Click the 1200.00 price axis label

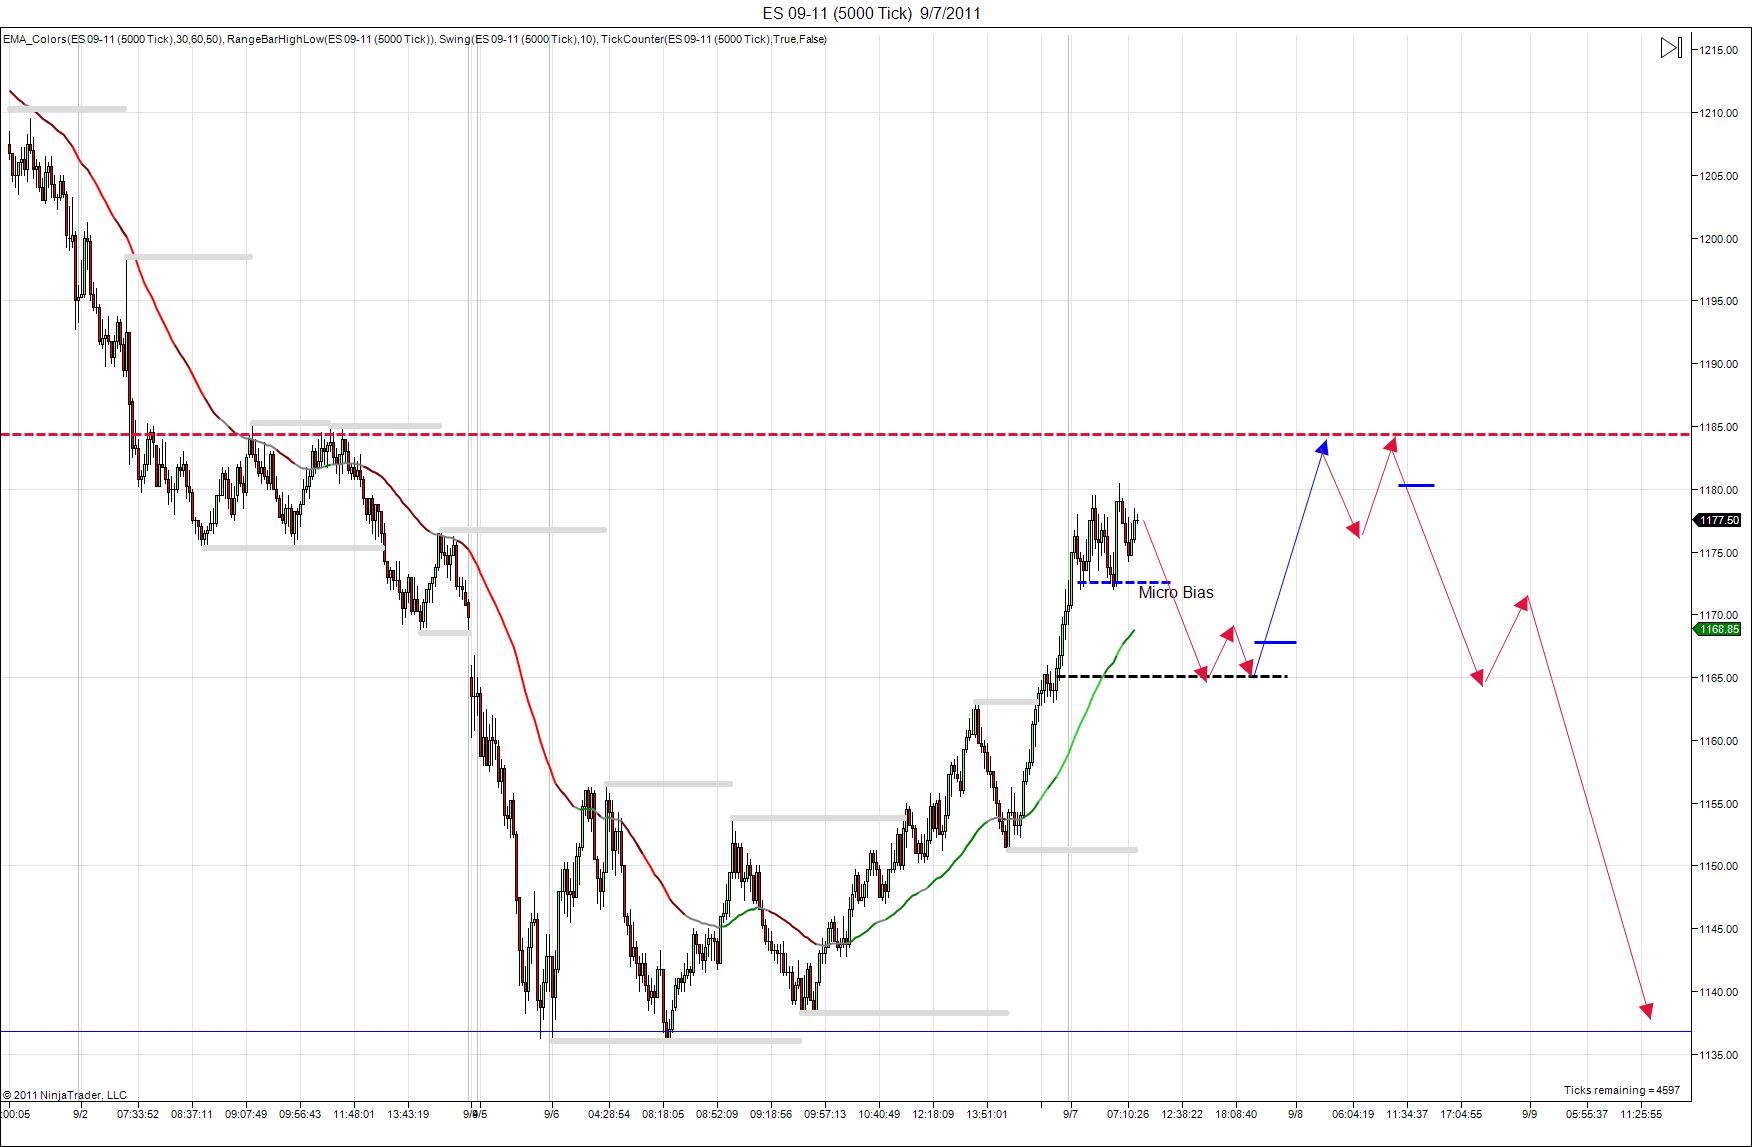point(1719,239)
